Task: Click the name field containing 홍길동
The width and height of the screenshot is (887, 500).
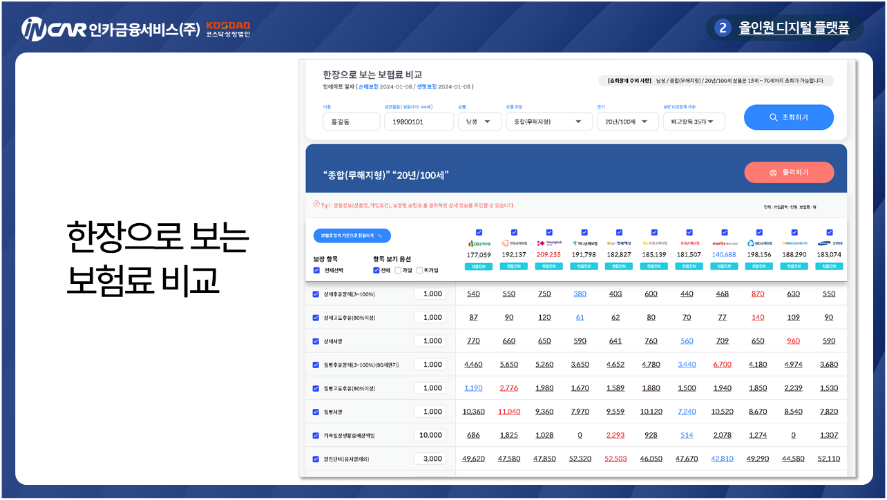Action: pos(351,122)
